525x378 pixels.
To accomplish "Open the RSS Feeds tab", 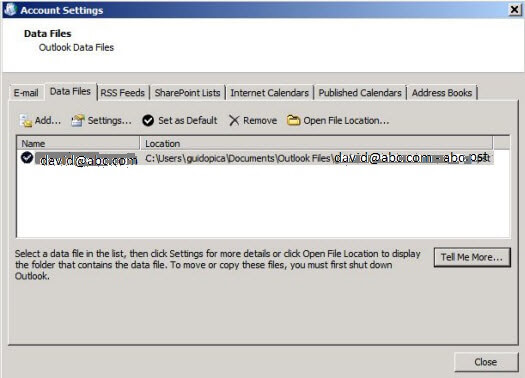I will [123, 93].
